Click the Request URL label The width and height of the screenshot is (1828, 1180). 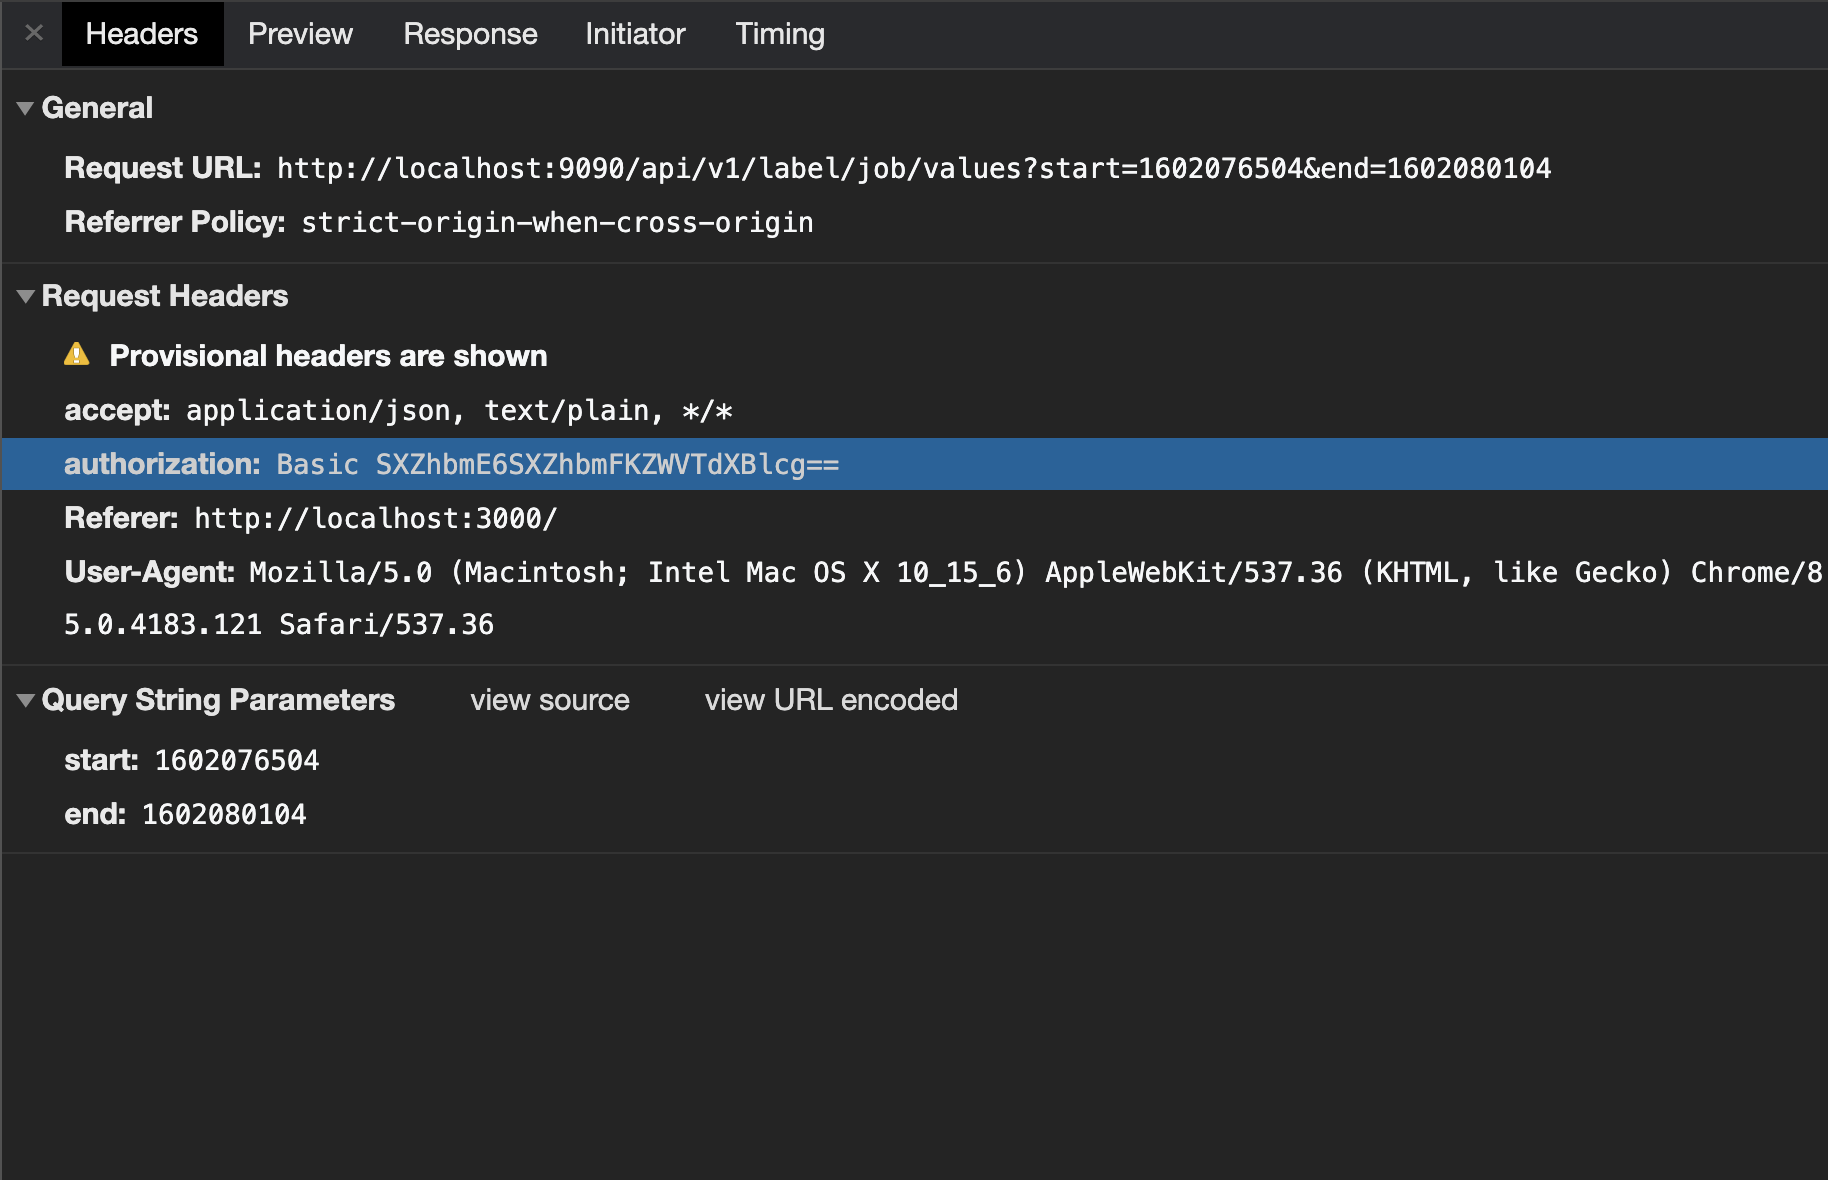click(x=163, y=168)
